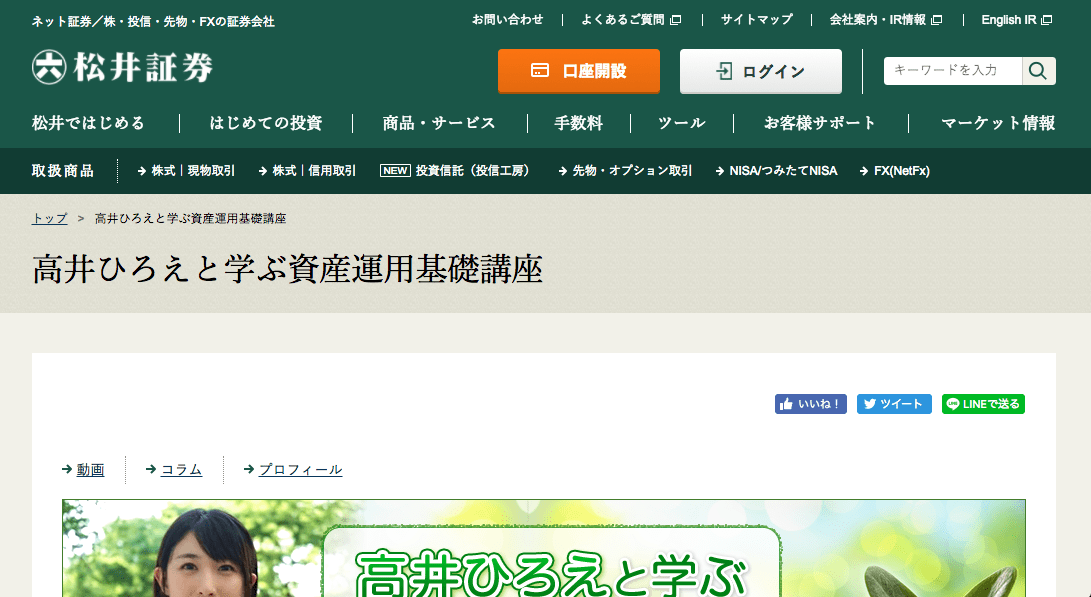Viewport: 1091px width, 597px height.
Task: Jump to the プロフィール section
Action: [x=300, y=469]
